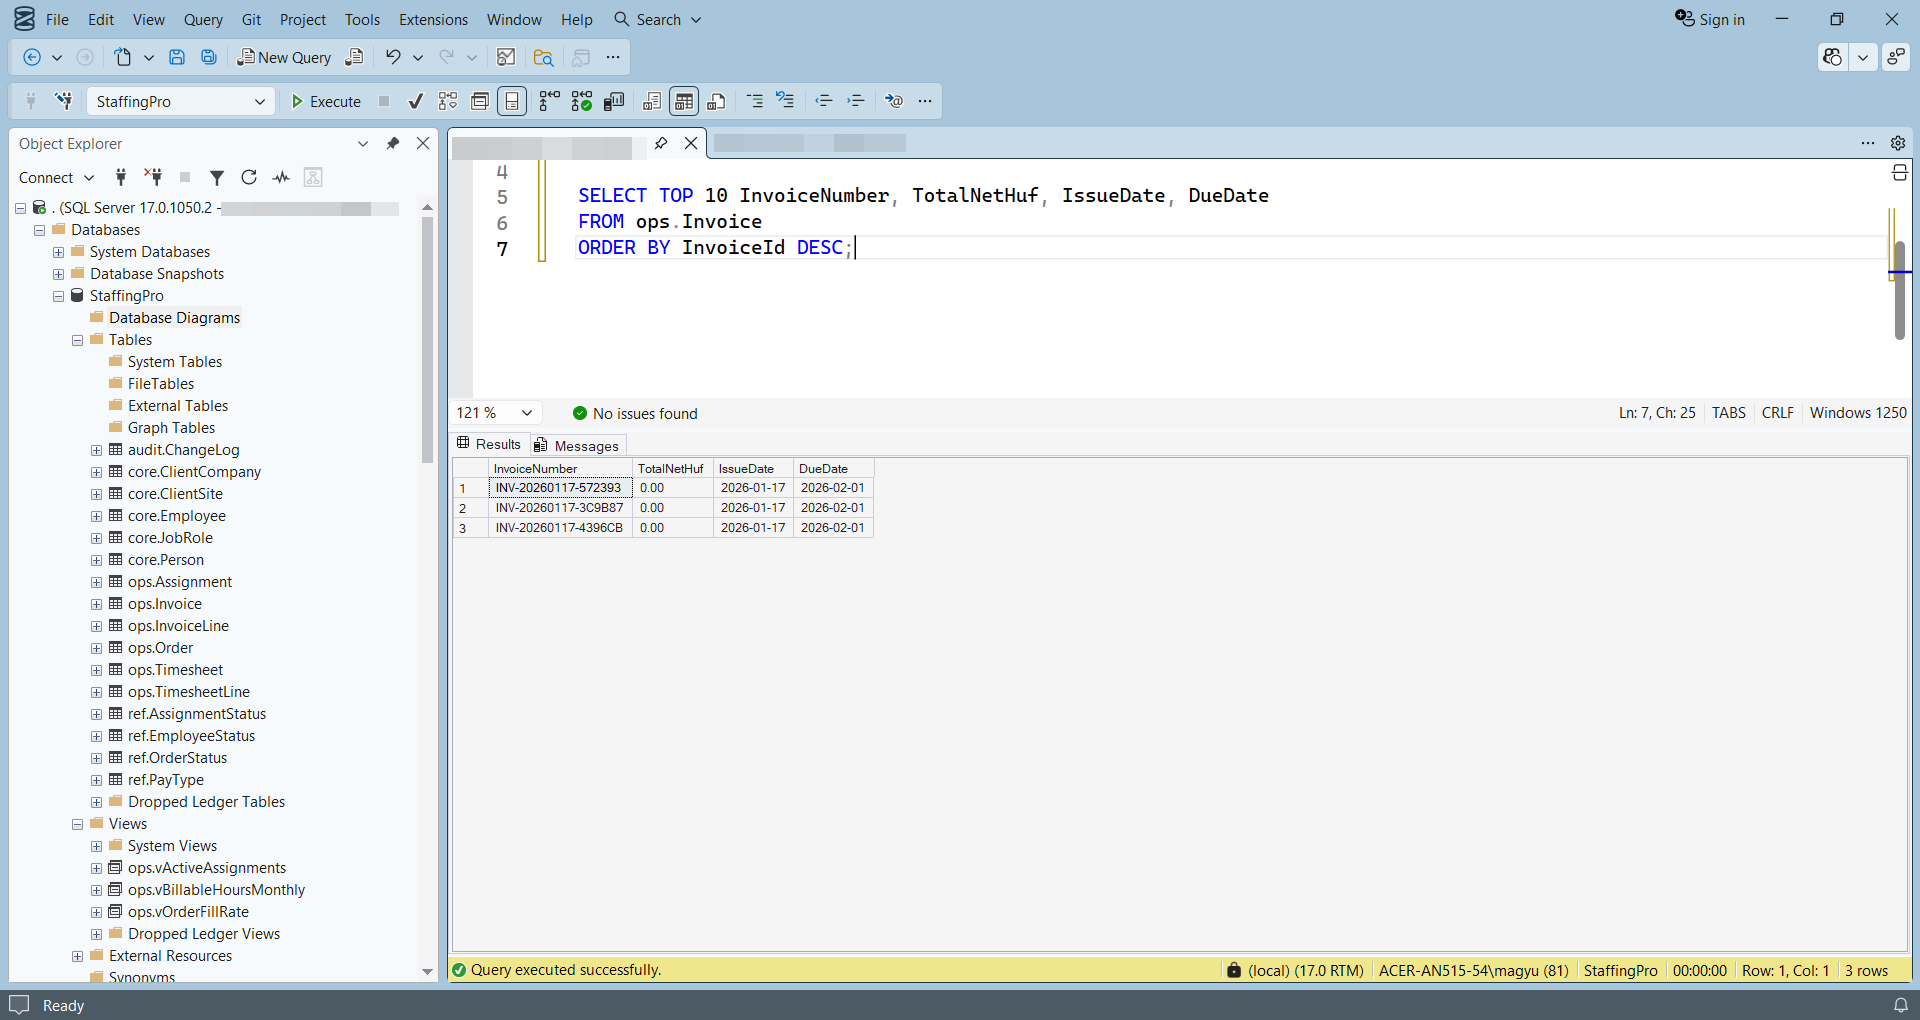Expand the Undo history dropdown arrow
1920x1020 pixels.
[x=418, y=58]
